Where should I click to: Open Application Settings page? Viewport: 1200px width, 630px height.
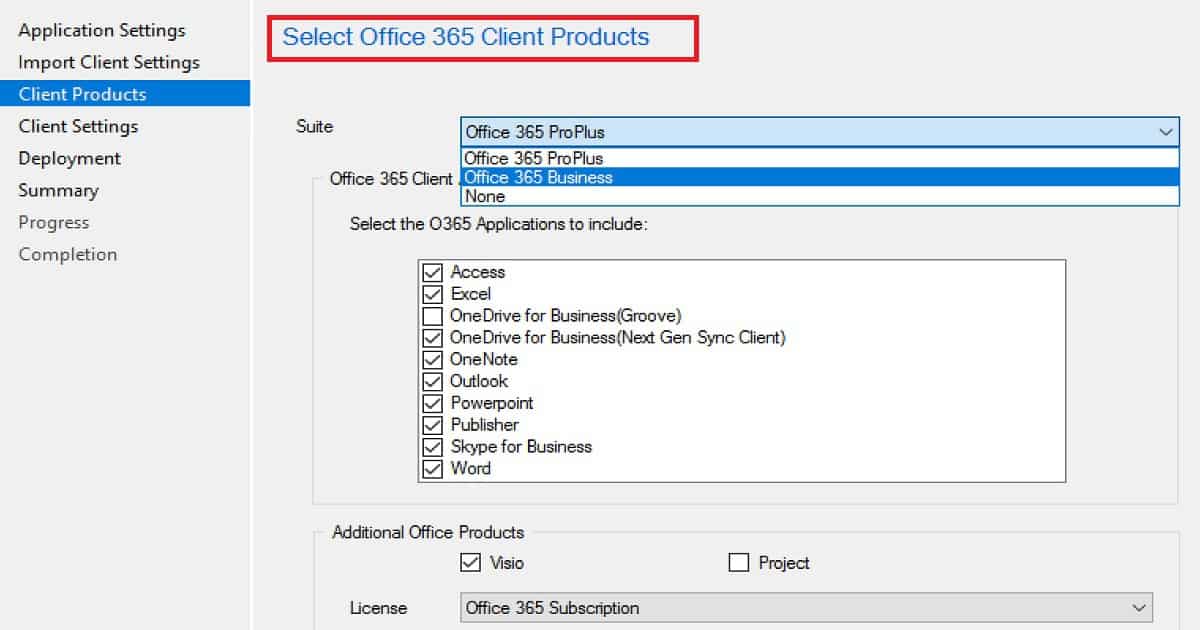click(x=102, y=30)
